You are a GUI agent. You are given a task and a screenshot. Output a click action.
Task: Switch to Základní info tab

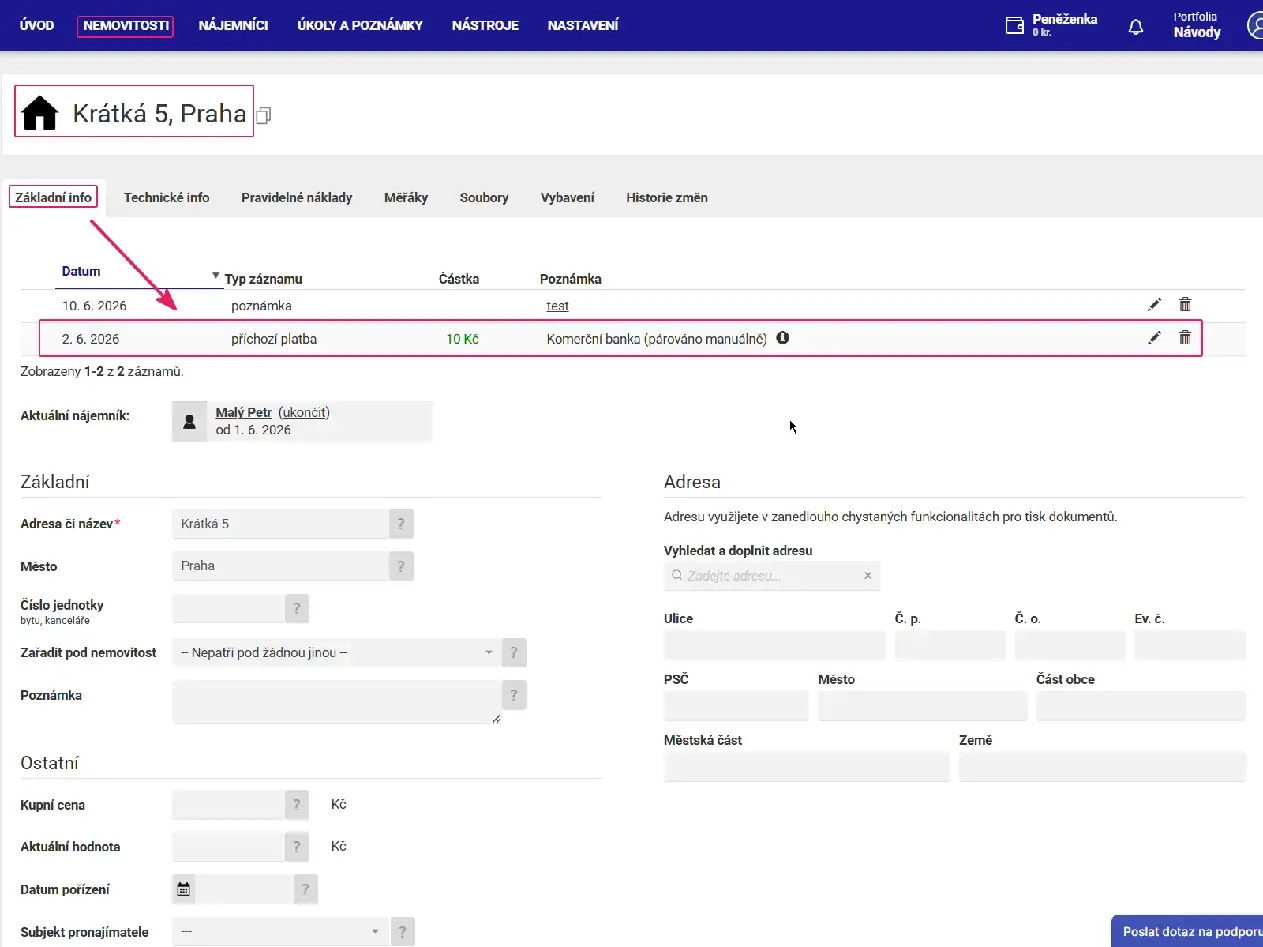tap(54, 197)
